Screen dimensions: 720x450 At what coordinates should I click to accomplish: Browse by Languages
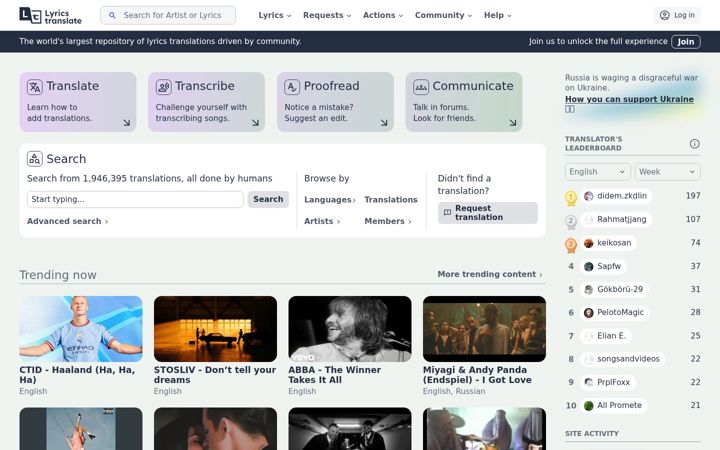(x=330, y=200)
